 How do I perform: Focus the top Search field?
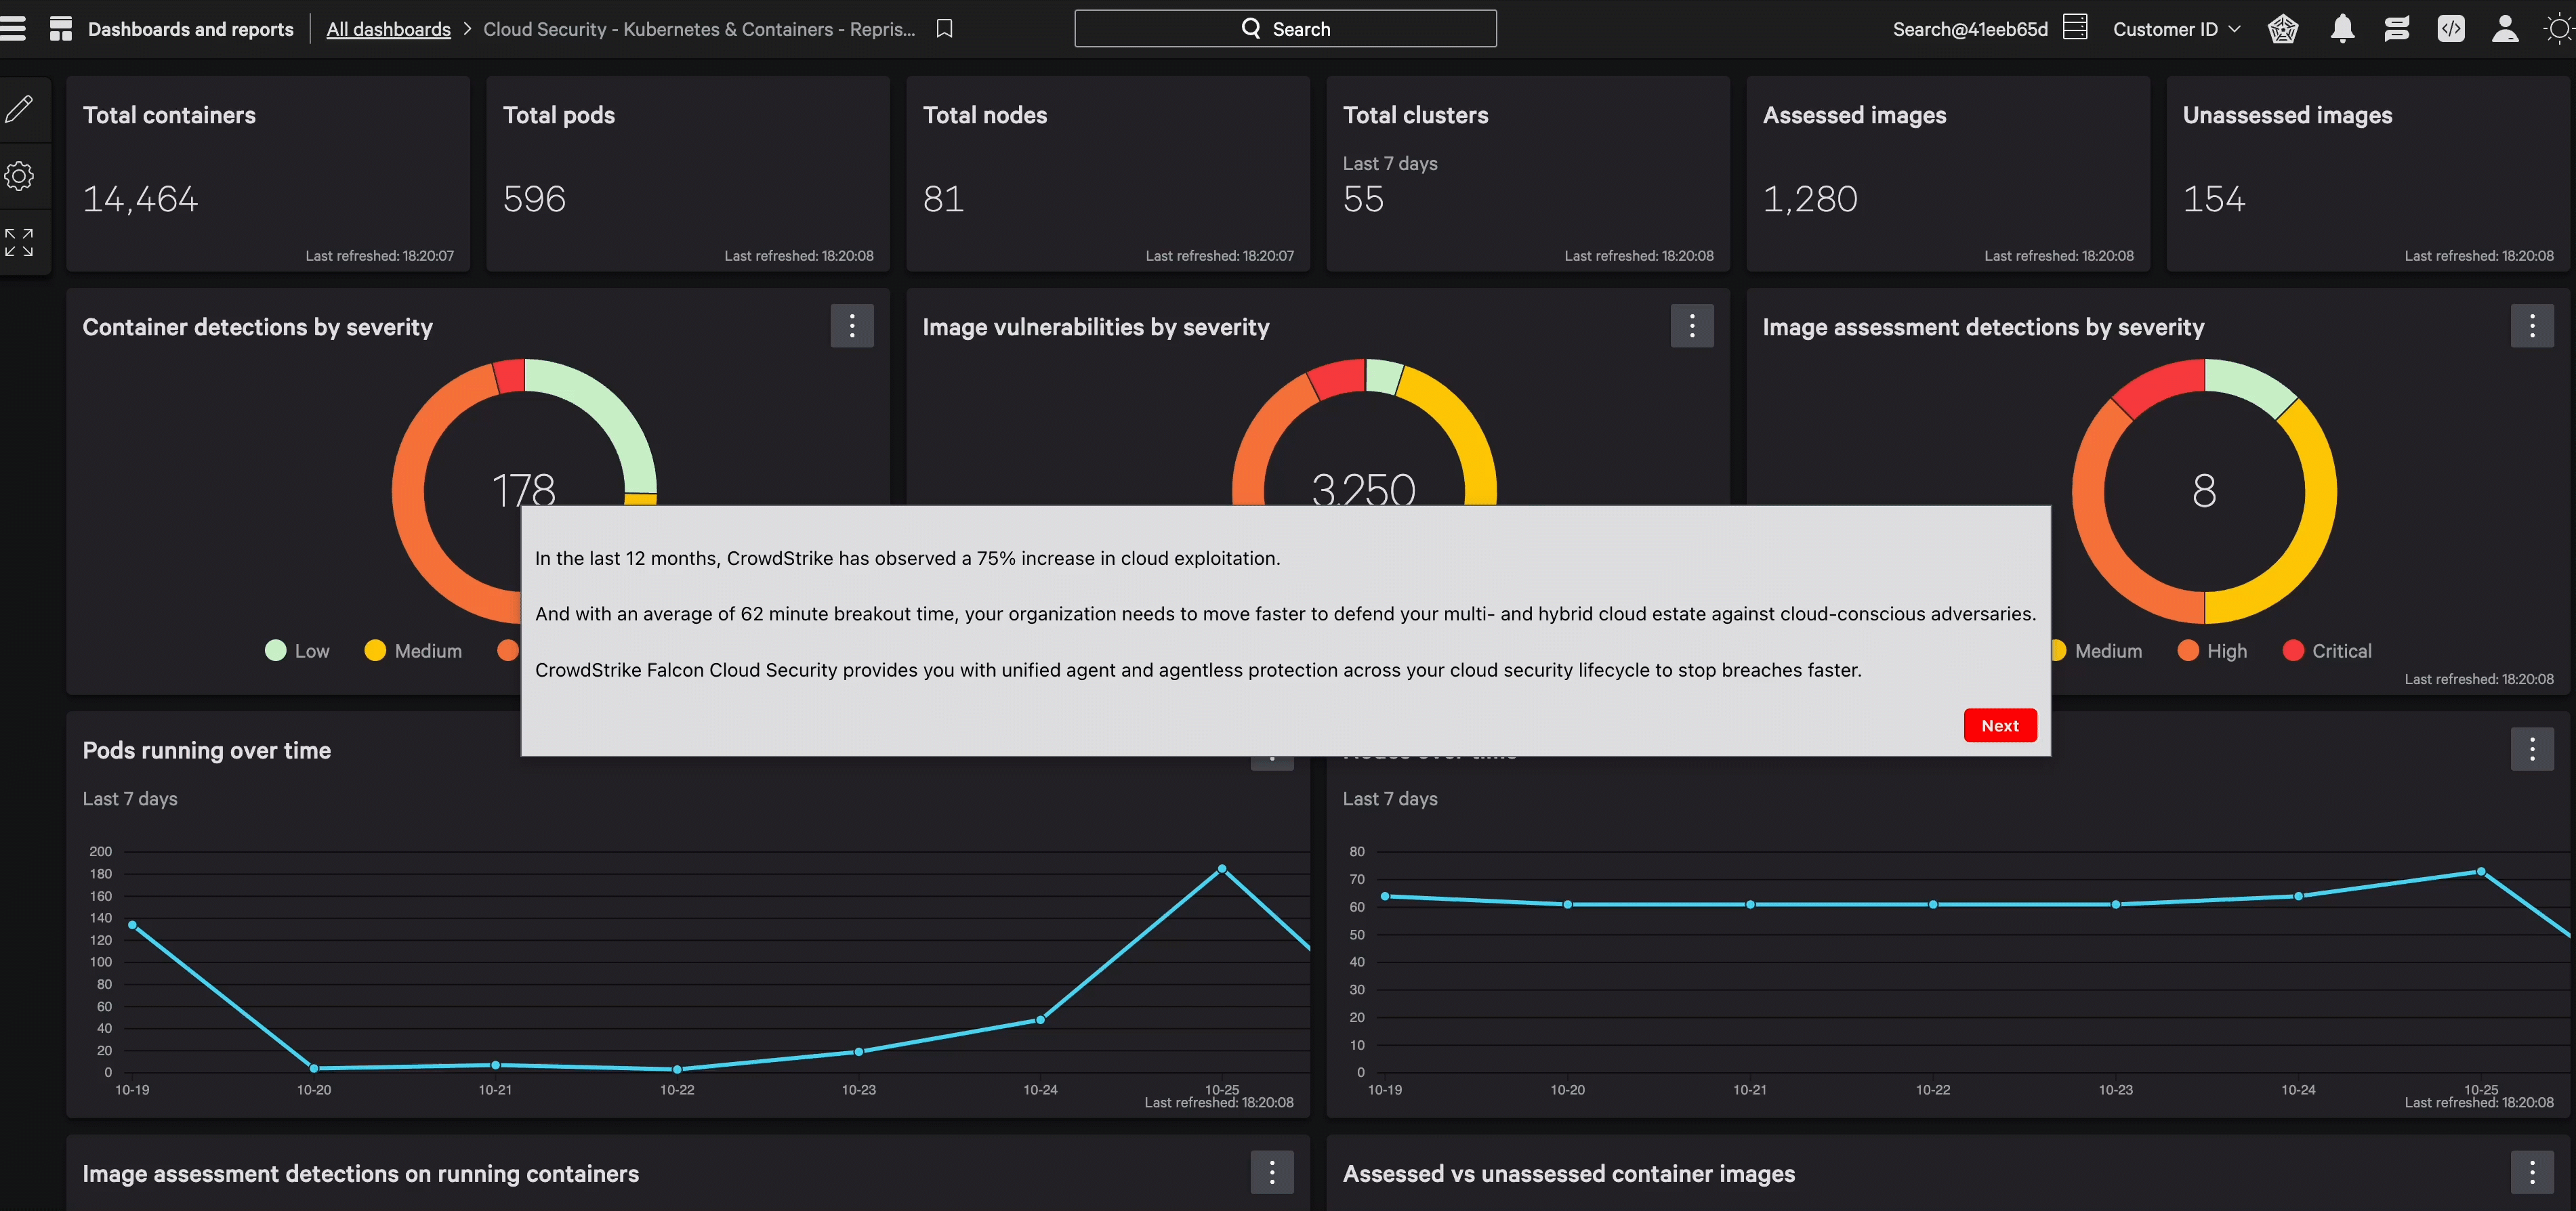click(1285, 29)
